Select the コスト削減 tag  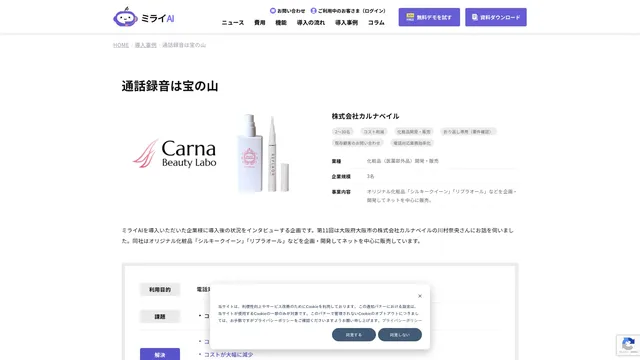[374, 132]
